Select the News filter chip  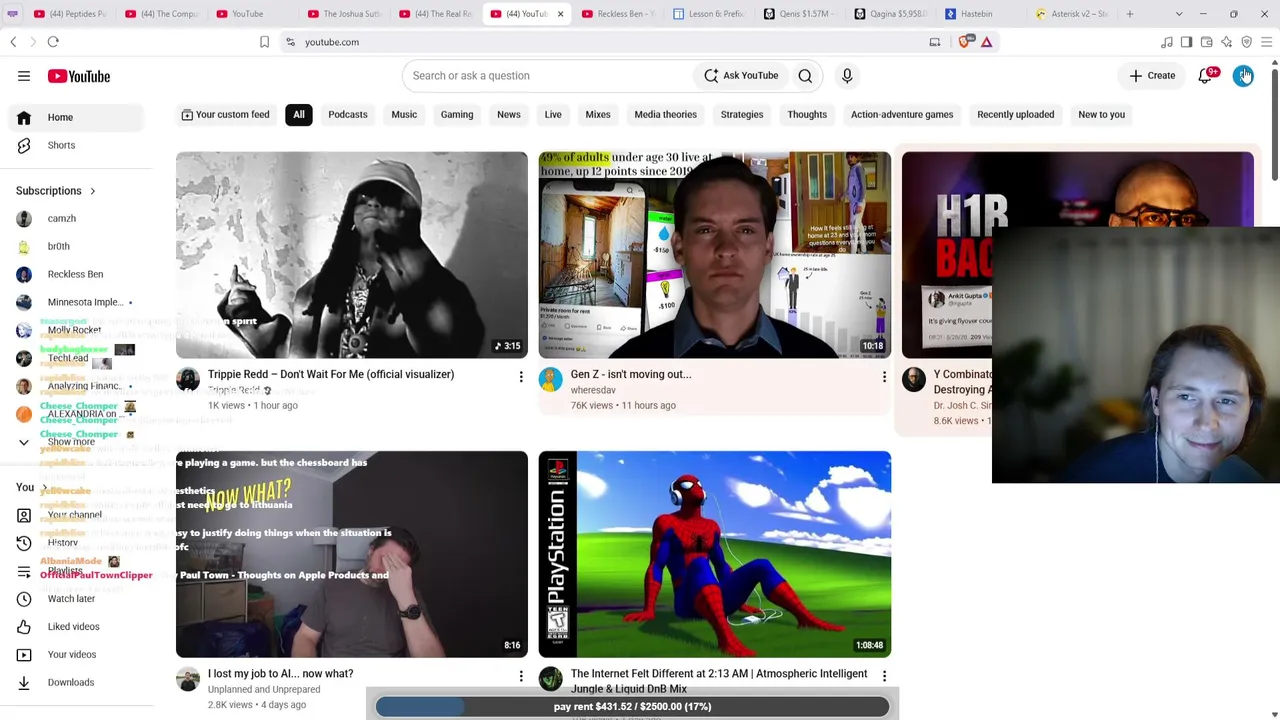click(509, 114)
